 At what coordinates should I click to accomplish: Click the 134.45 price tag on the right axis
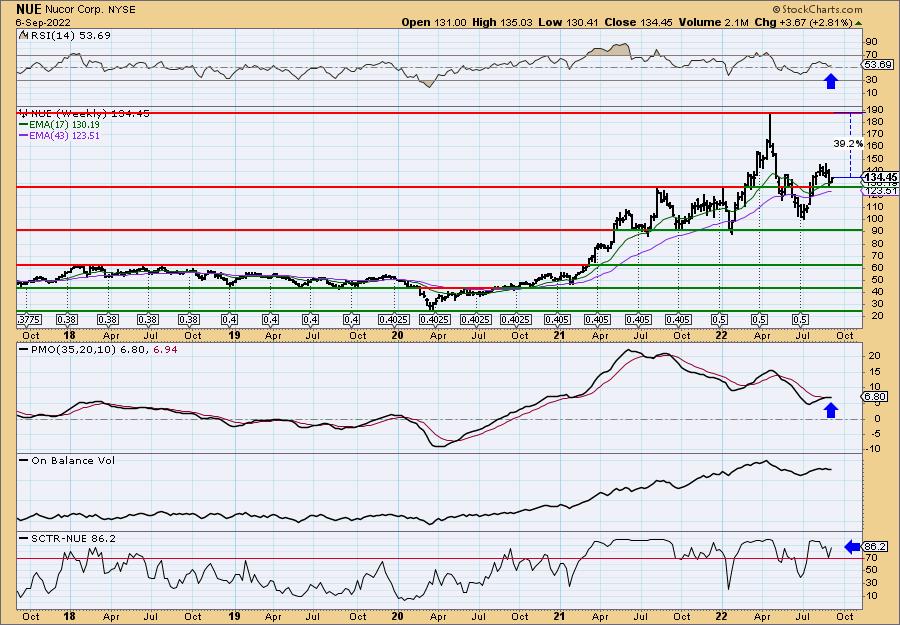pos(880,178)
